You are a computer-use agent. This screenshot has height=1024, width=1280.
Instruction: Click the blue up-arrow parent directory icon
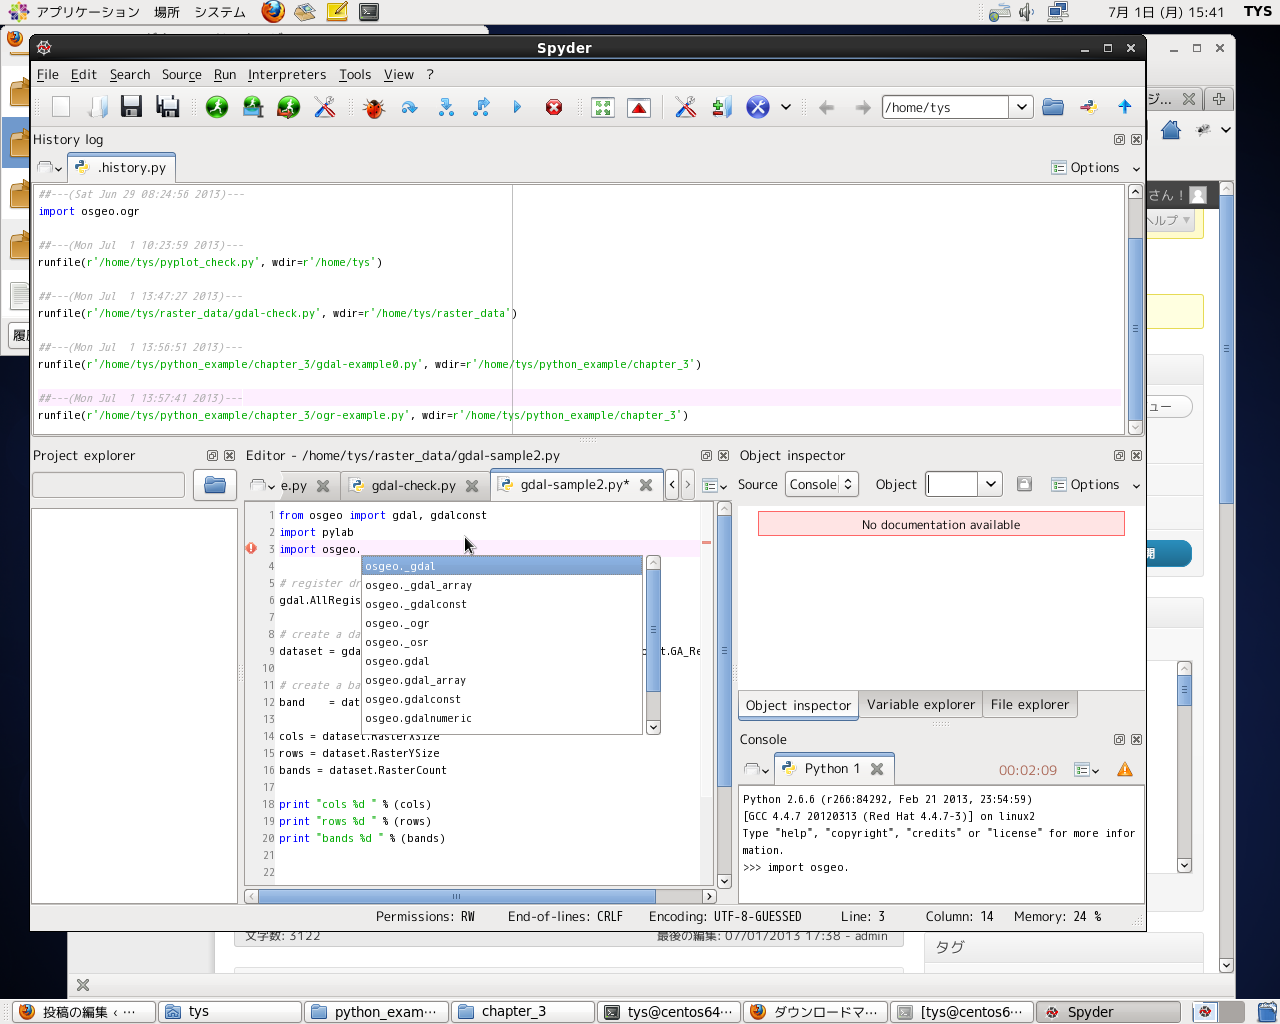pyautogui.click(x=1124, y=107)
